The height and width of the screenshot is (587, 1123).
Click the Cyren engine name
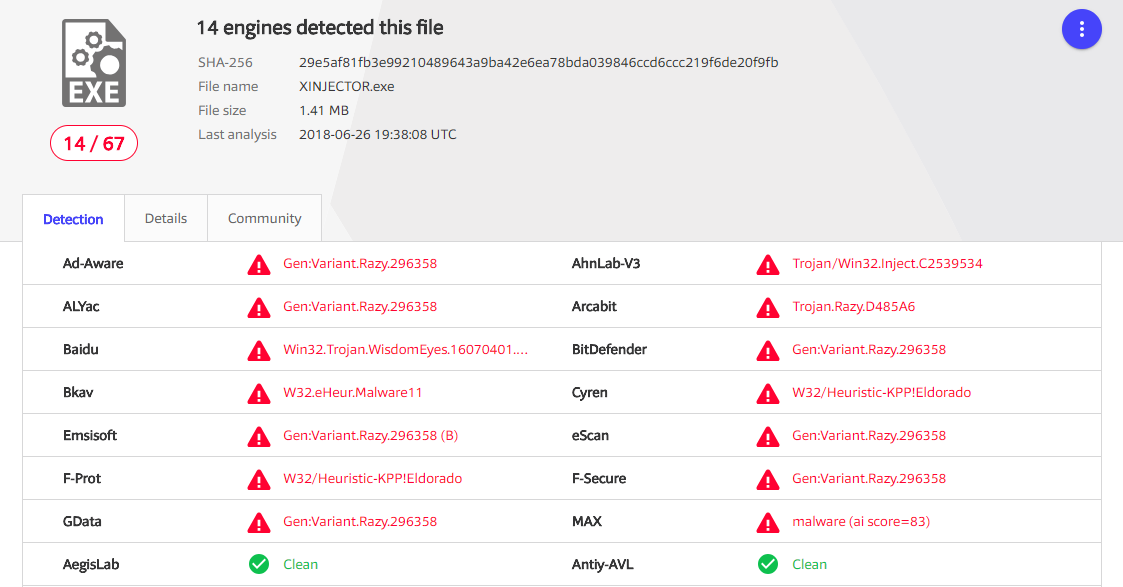click(589, 392)
